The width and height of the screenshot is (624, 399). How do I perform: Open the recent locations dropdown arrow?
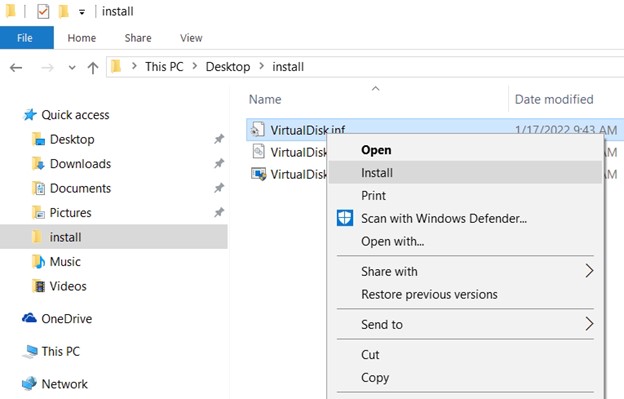tap(72, 68)
